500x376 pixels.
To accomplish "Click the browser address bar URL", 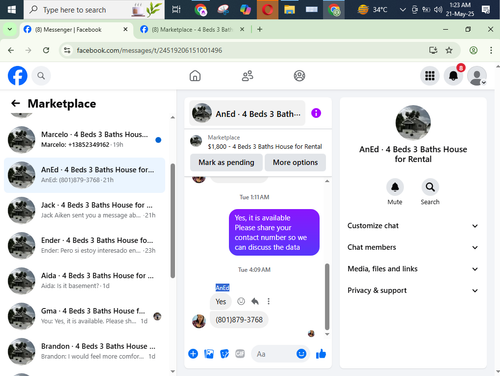I will (x=149, y=50).
